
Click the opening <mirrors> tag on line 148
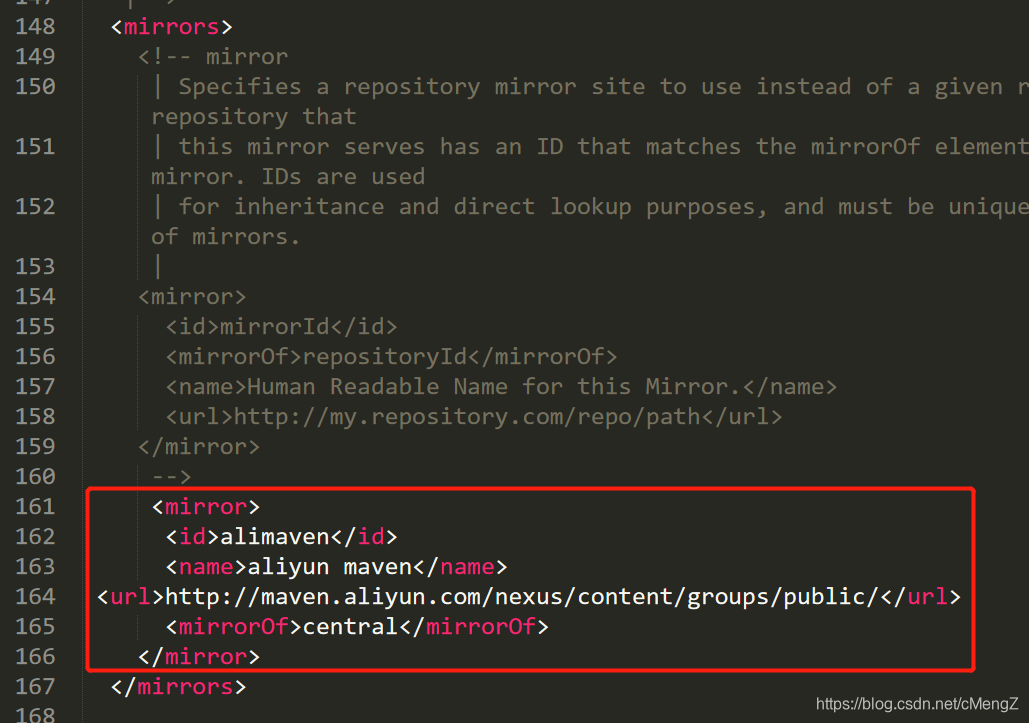(x=171, y=27)
